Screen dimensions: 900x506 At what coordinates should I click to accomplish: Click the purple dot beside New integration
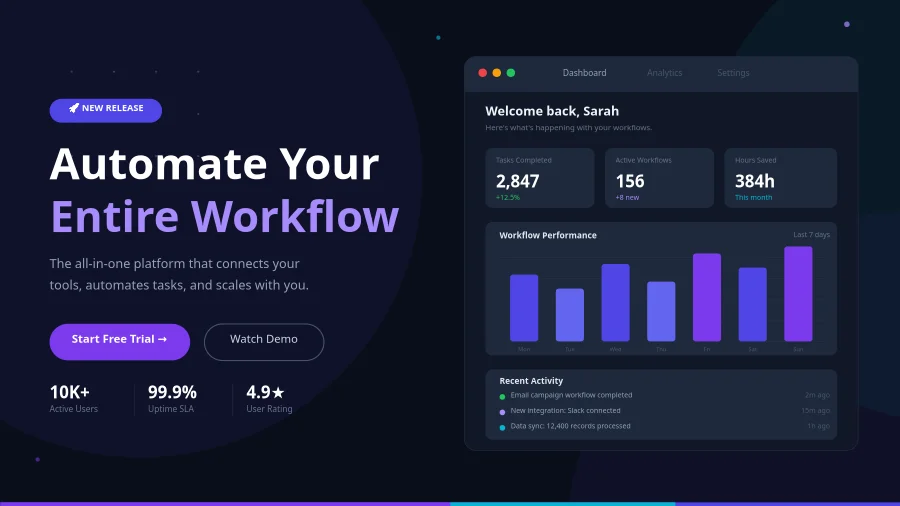(502, 412)
